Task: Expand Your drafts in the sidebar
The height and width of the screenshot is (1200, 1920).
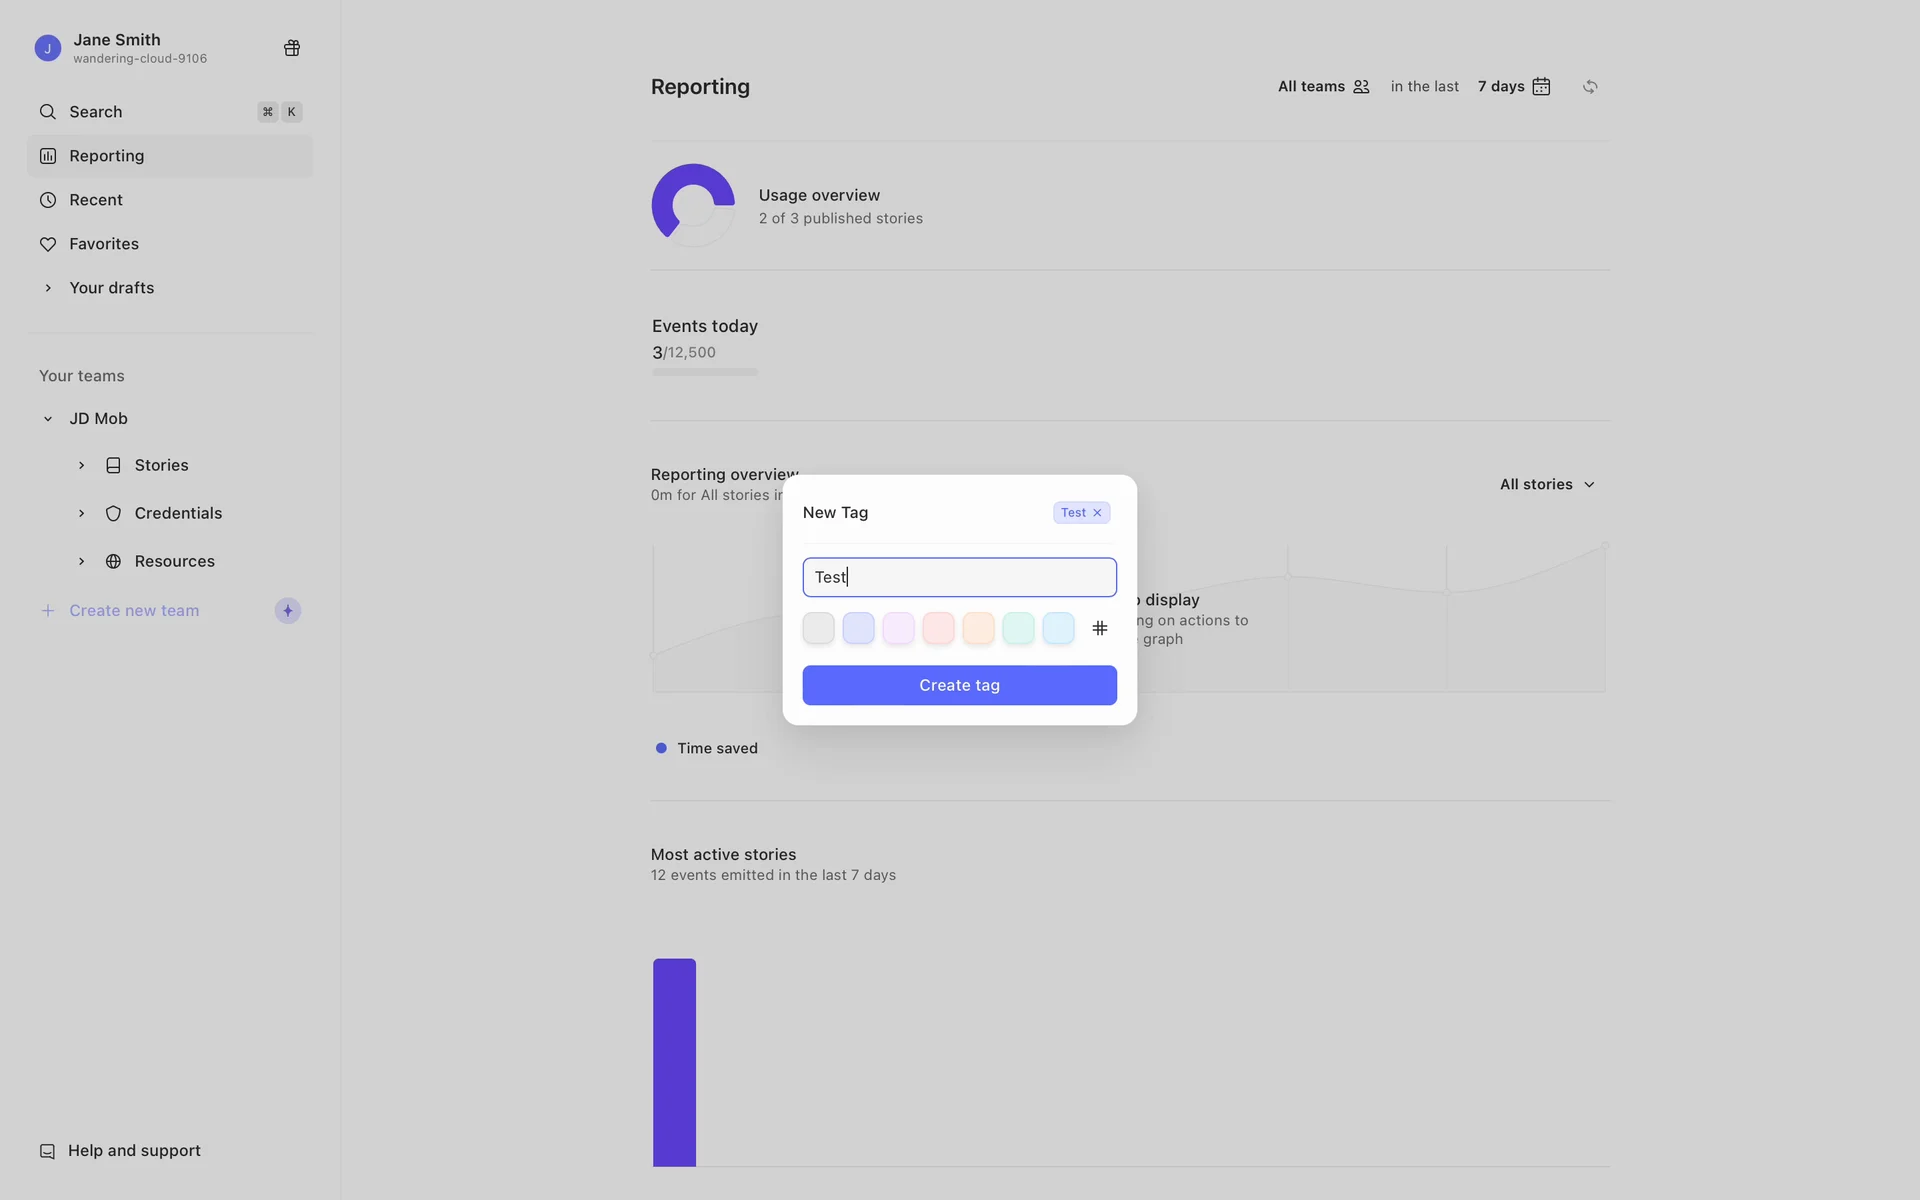Action: tap(47, 288)
